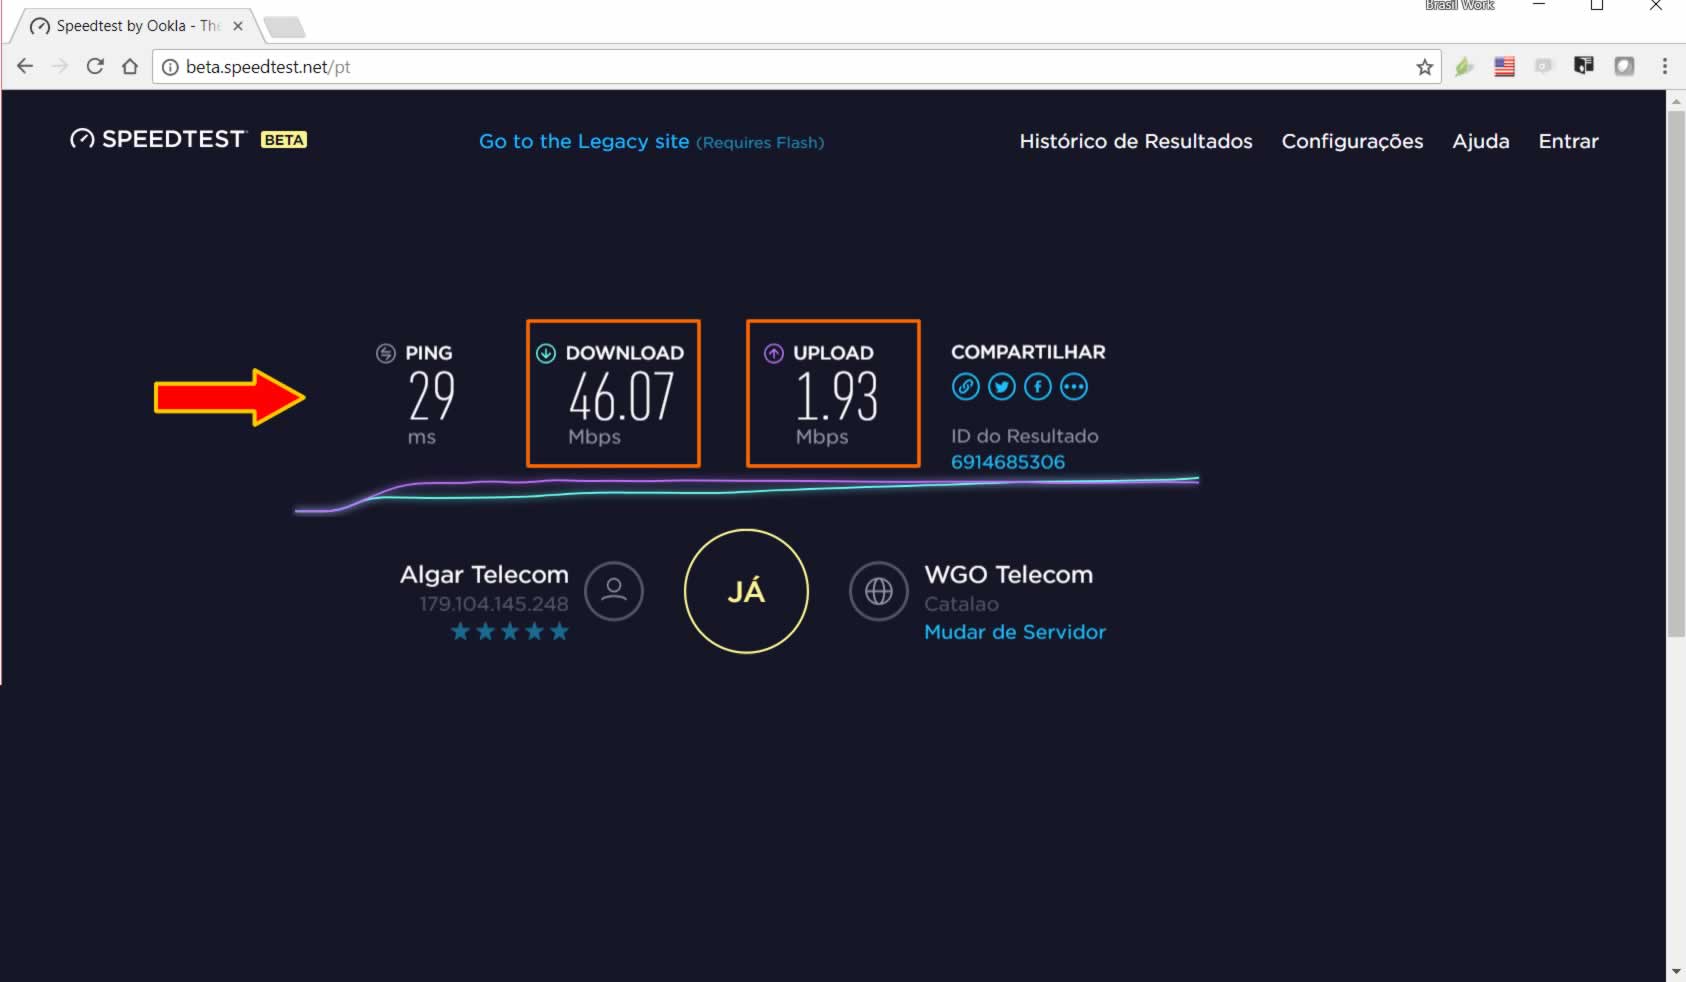1686x982 pixels.
Task: Open more sharing options icon
Action: pyautogui.click(x=1073, y=386)
